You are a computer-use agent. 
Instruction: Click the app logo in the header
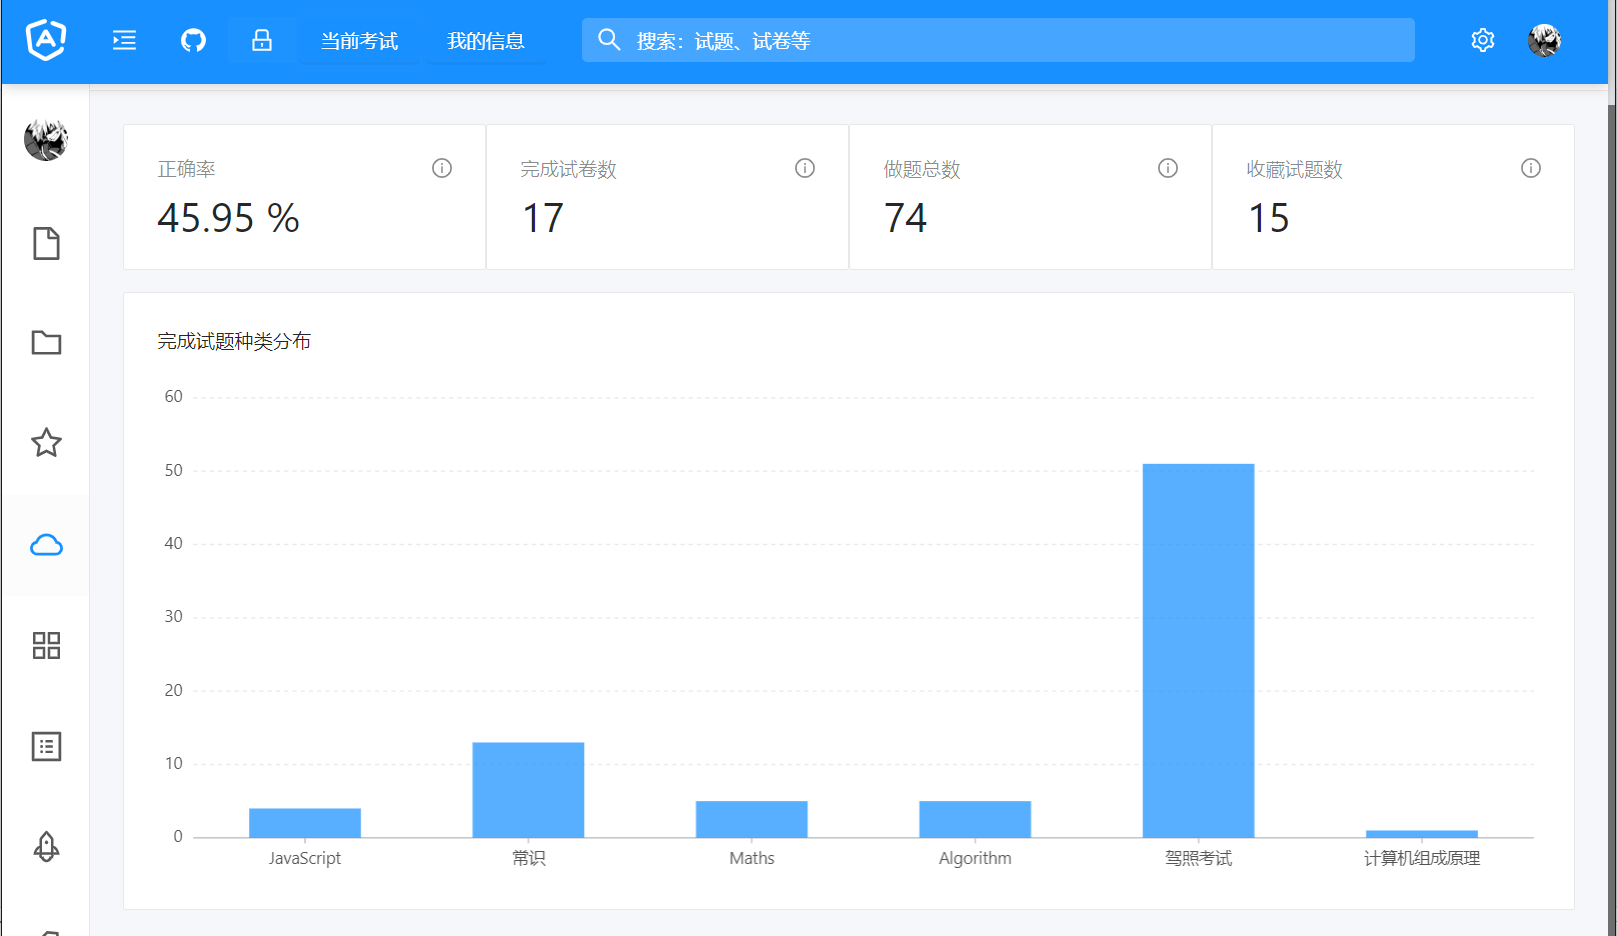pos(46,40)
